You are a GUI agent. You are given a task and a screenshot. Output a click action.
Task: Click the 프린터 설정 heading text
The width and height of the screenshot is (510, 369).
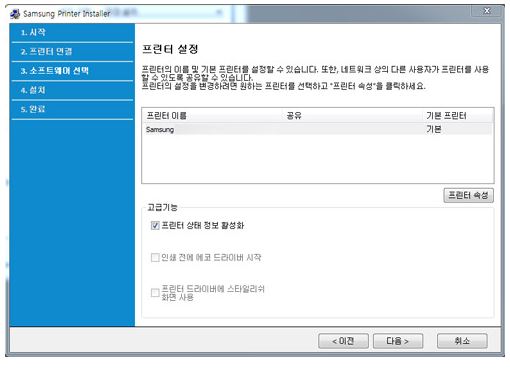[170, 49]
